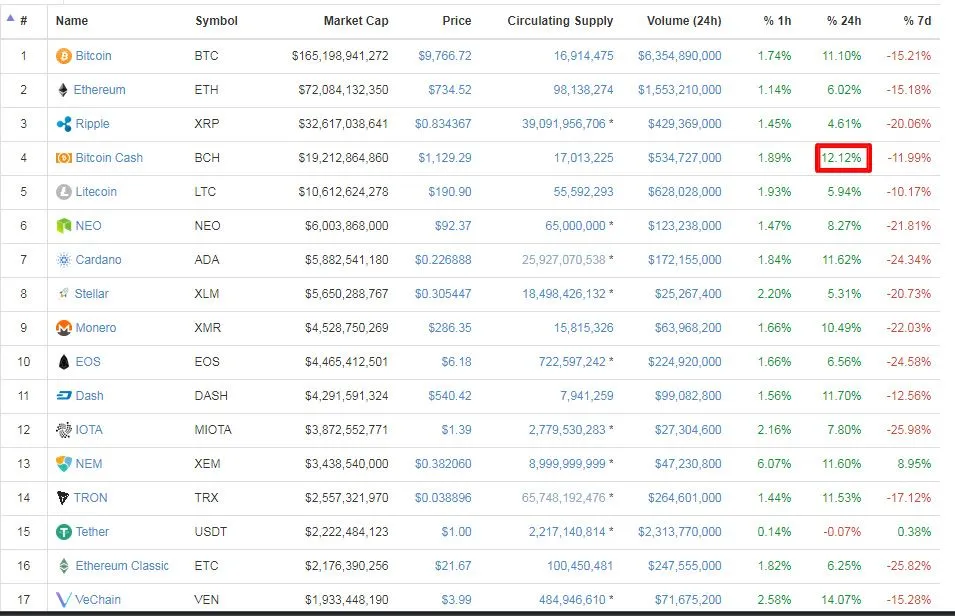955x616 pixels.
Task: Open the Litecoin name link
Action: [x=96, y=192]
